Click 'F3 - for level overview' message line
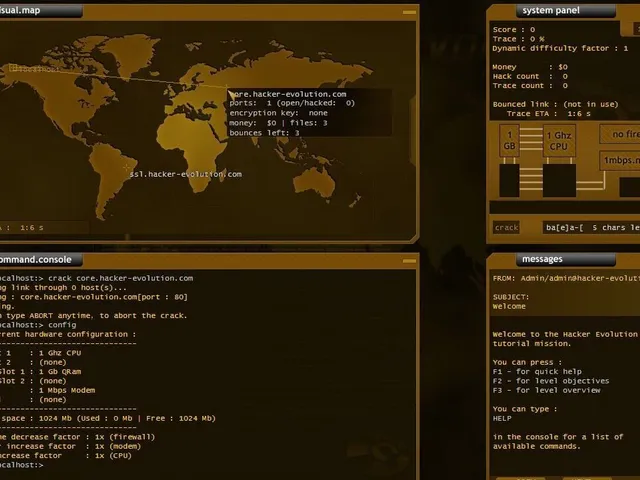Image resolution: width=640 pixels, height=480 pixels. (x=547, y=391)
